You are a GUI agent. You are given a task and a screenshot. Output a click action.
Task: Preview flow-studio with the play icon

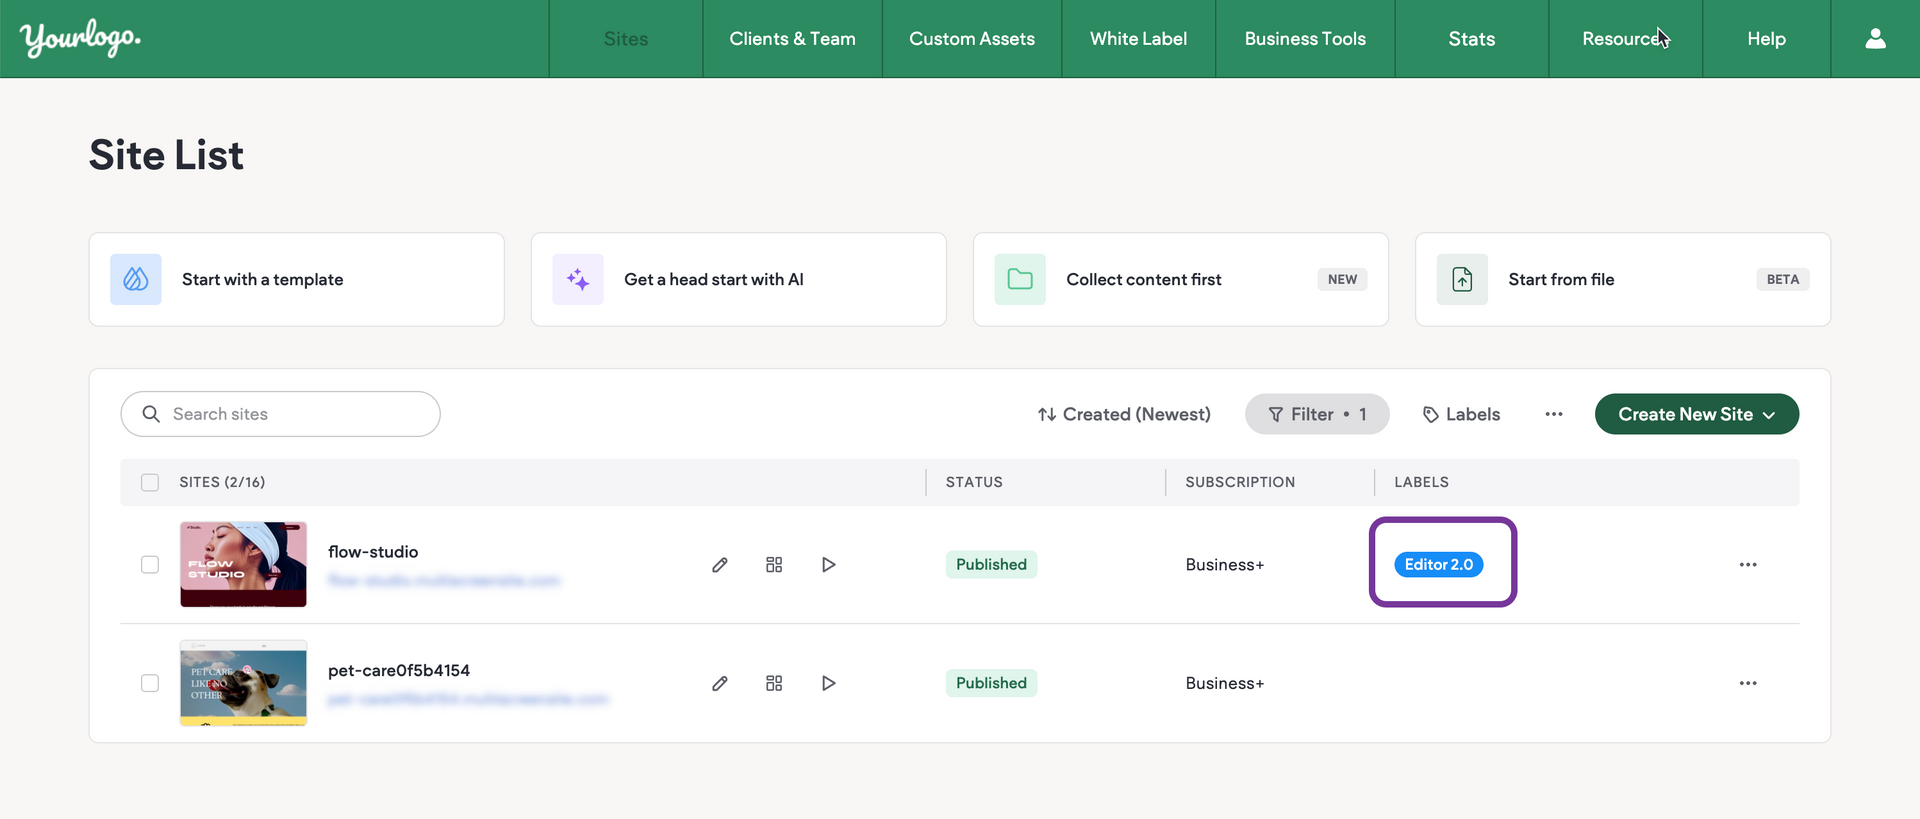pyautogui.click(x=828, y=565)
